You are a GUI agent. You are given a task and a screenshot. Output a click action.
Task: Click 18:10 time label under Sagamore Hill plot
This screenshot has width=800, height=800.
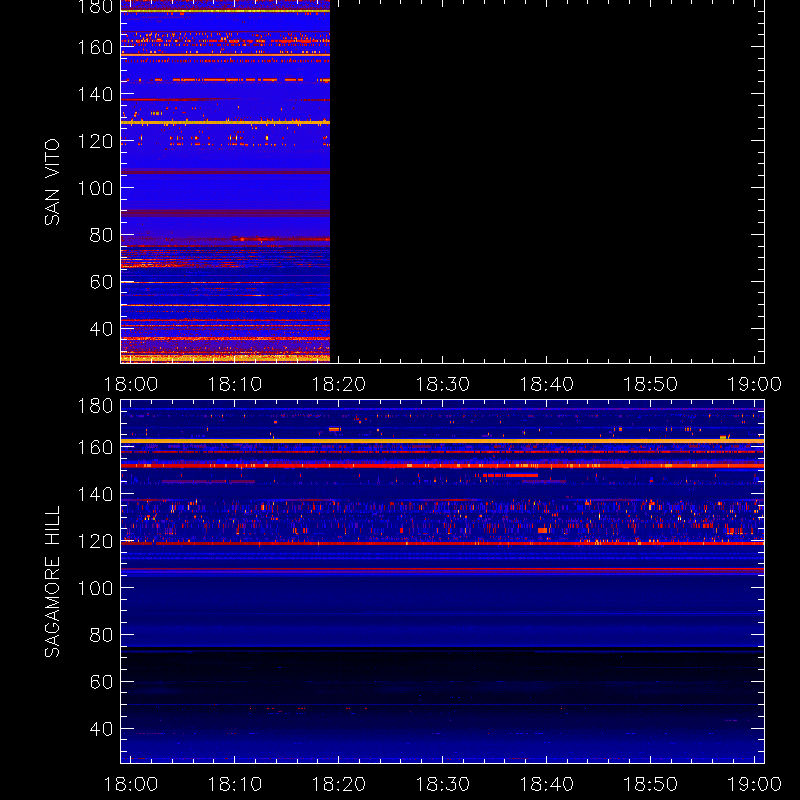pyautogui.click(x=235, y=784)
